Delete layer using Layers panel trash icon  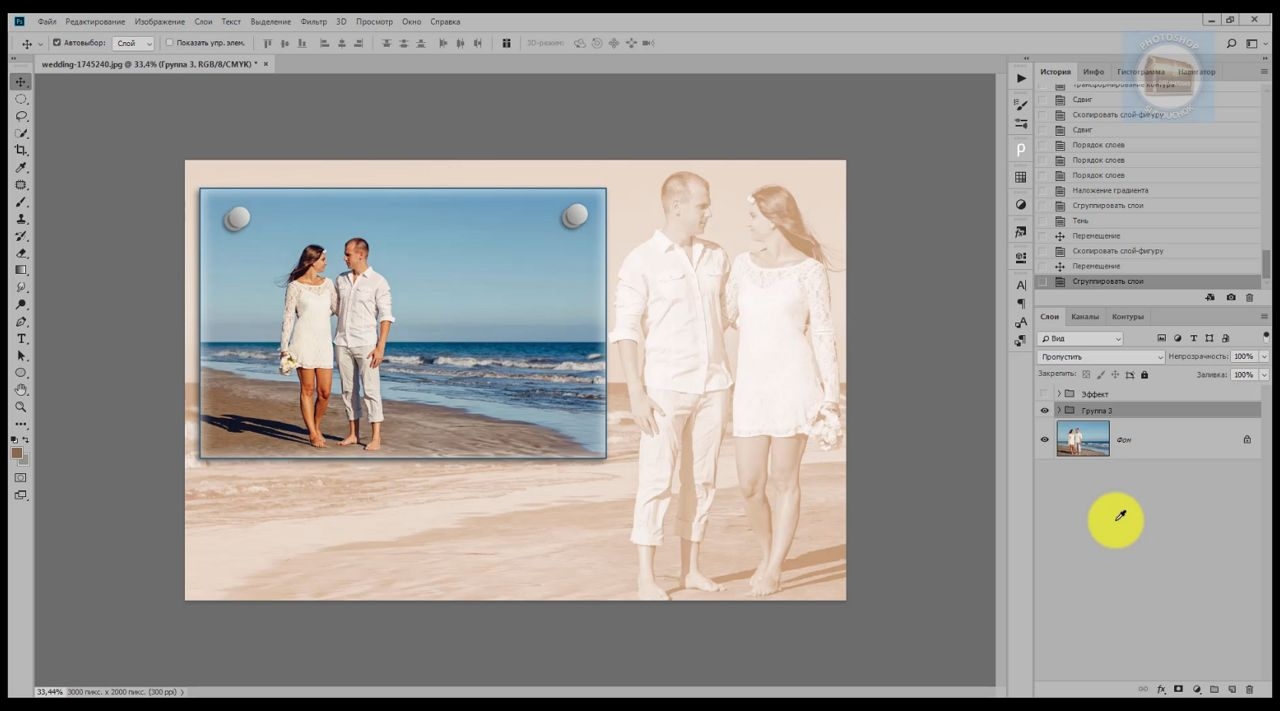pos(1249,689)
